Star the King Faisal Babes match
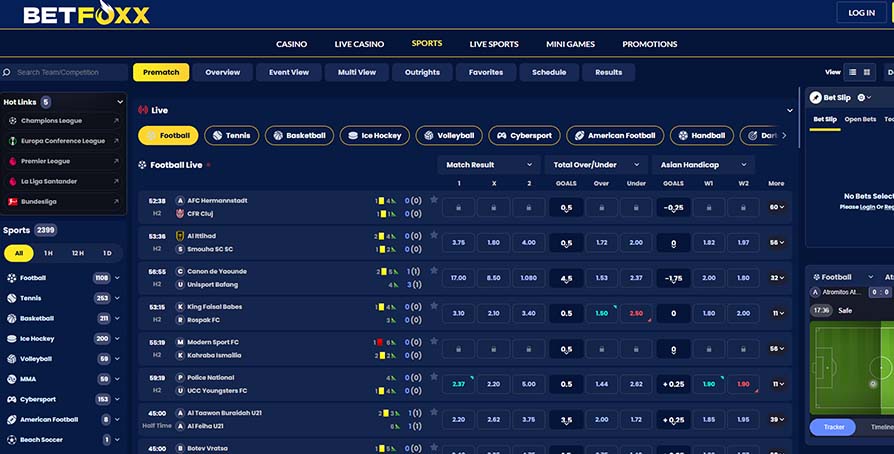 434,306
